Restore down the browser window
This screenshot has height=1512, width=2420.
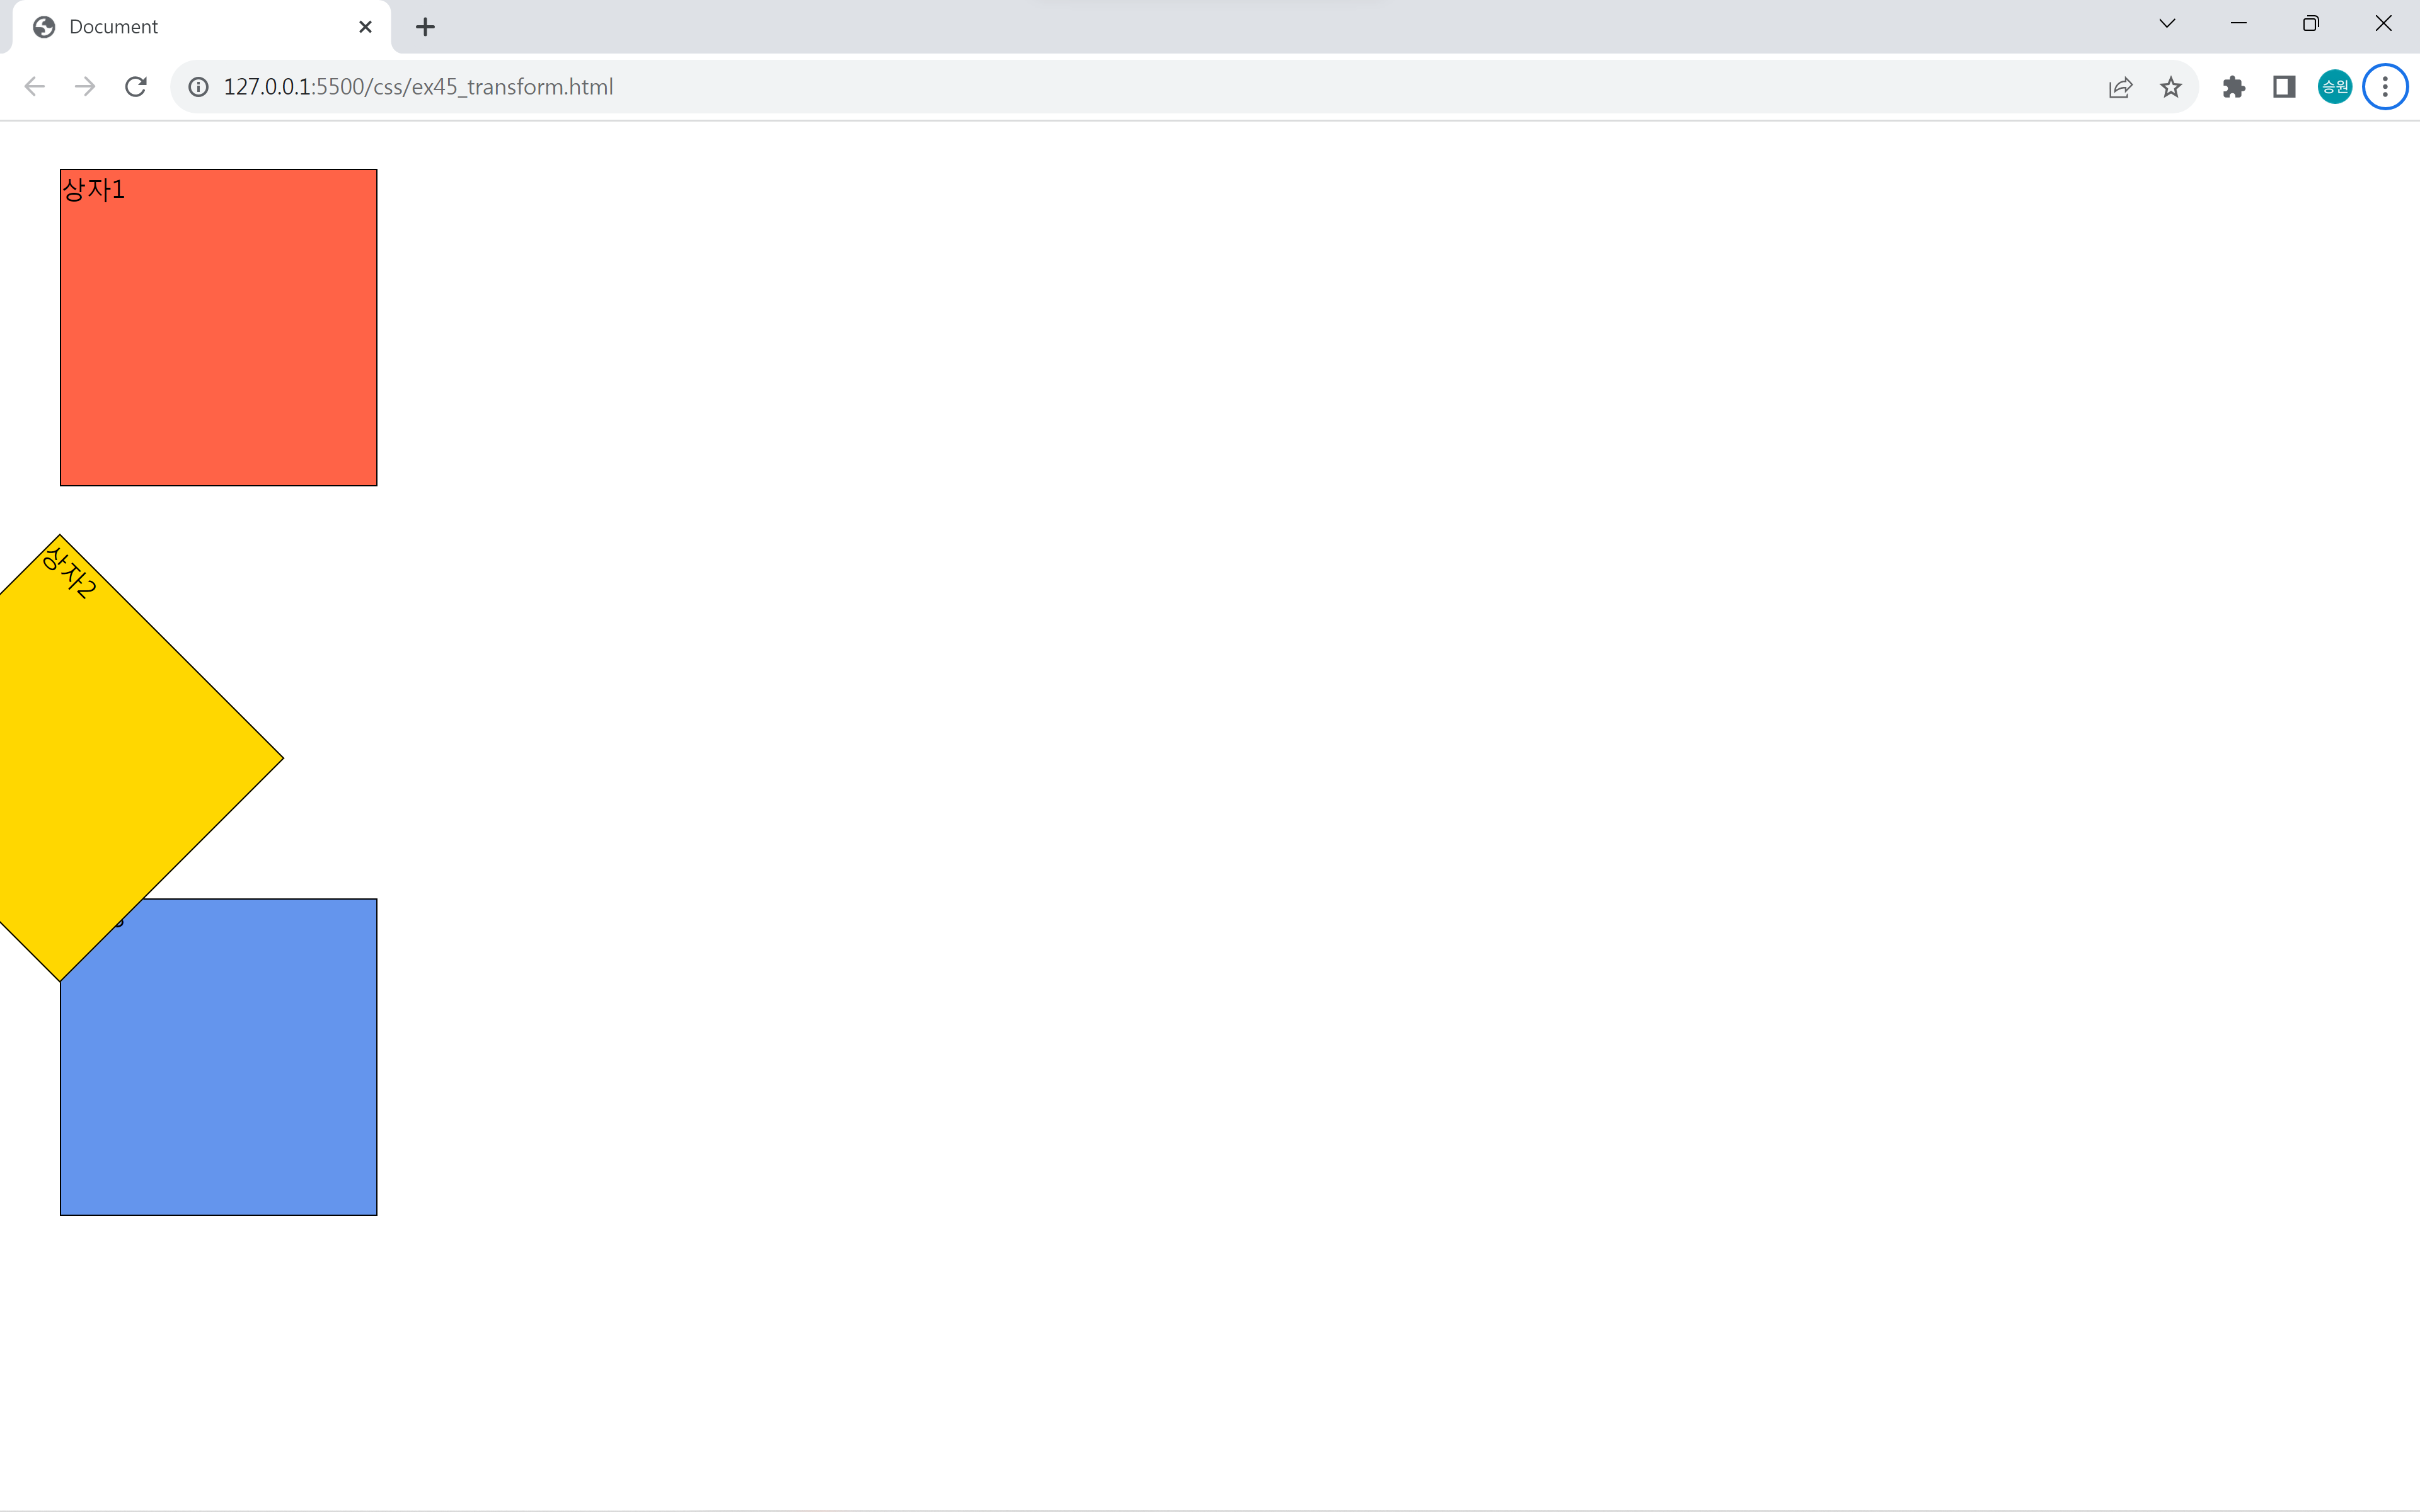[x=2310, y=24]
